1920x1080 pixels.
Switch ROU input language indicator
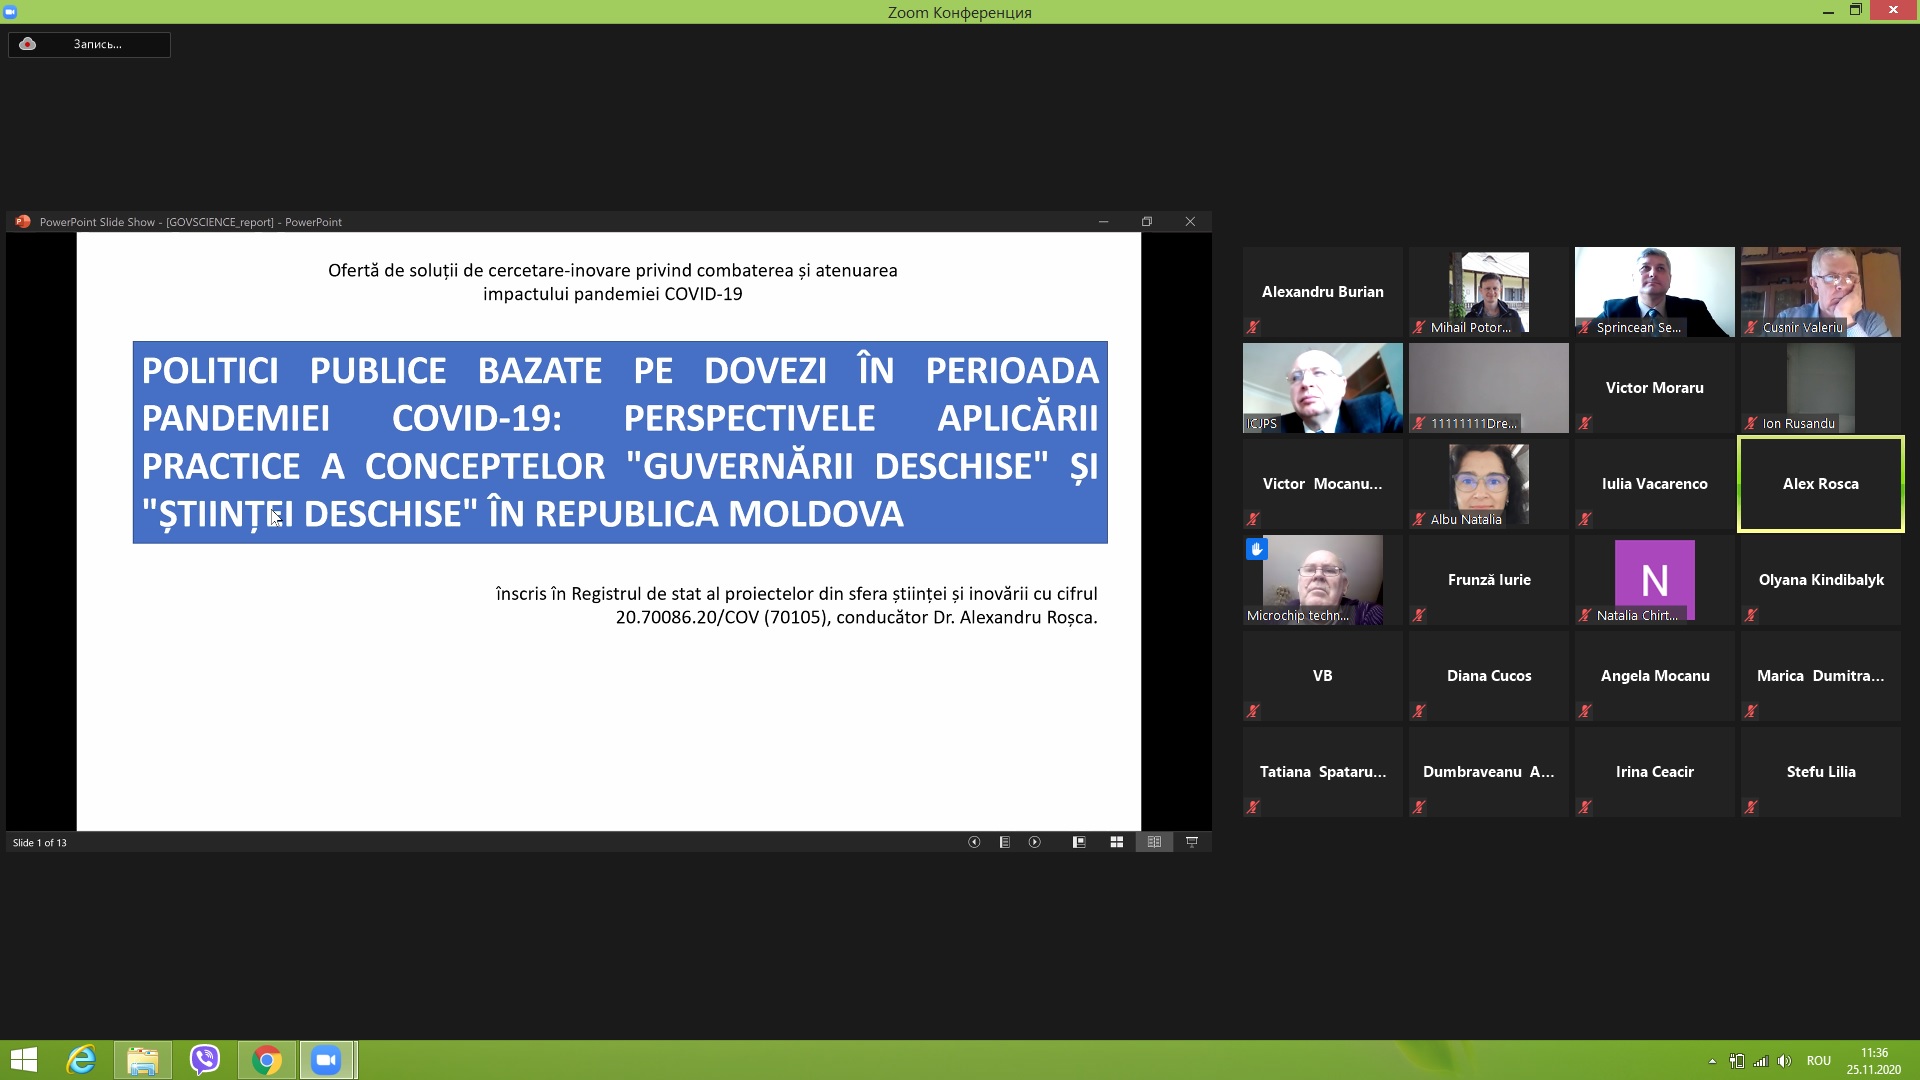pyautogui.click(x=1819, y=1061)
